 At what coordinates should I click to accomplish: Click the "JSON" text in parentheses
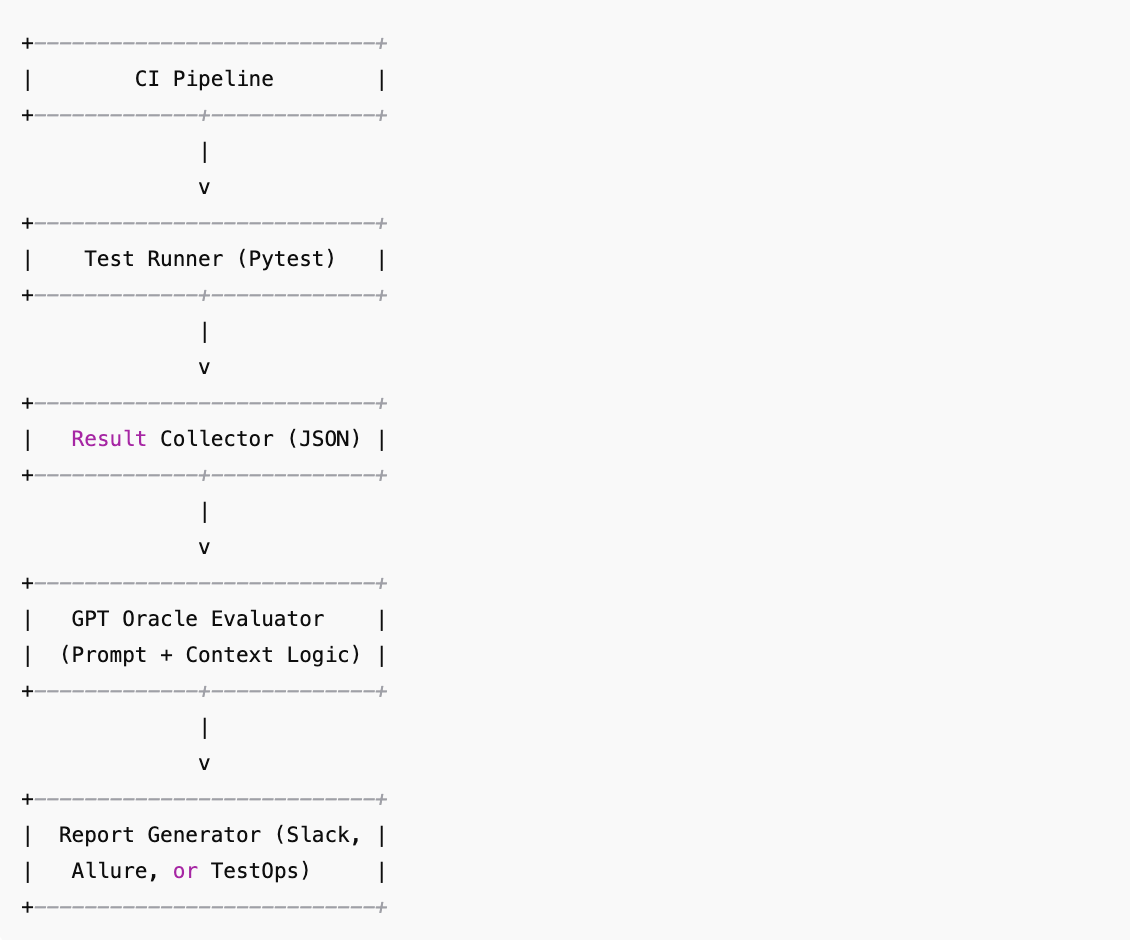[x=323, y=439]
